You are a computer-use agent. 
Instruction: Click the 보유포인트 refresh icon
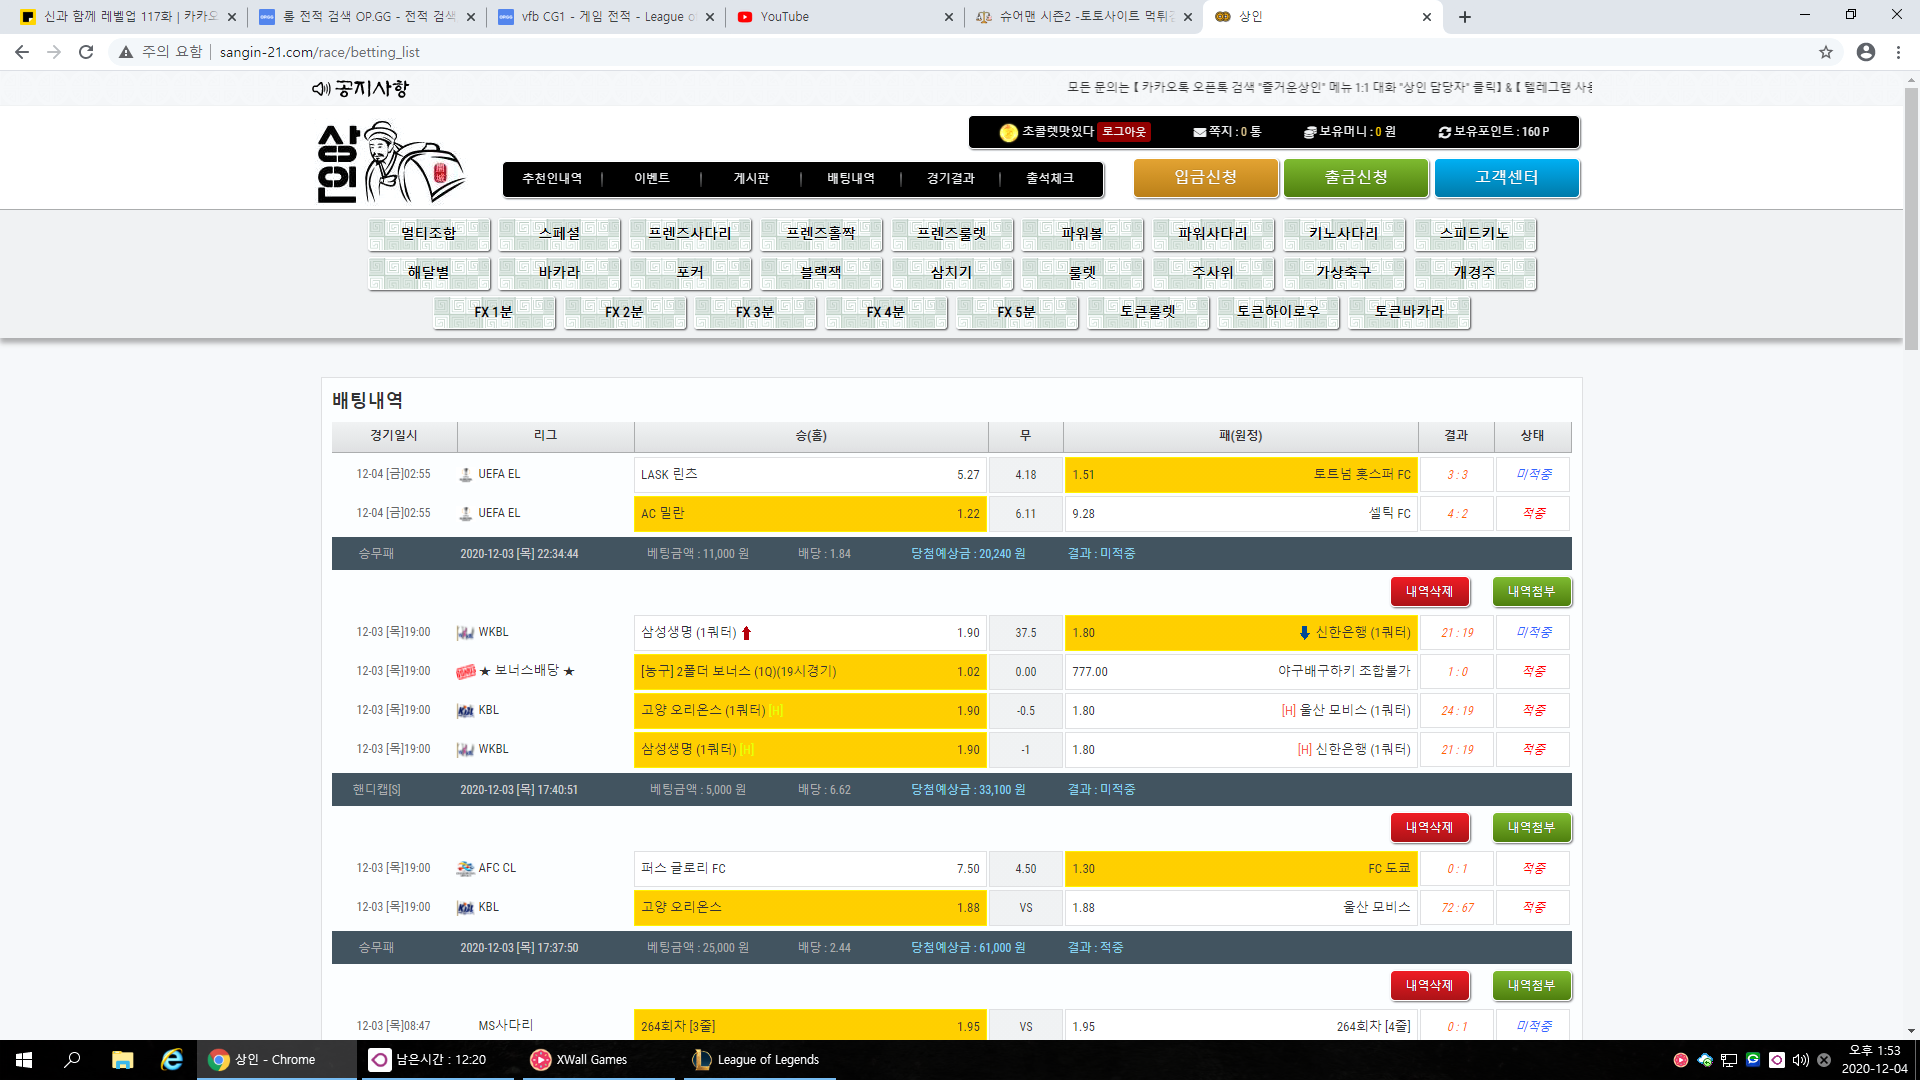1444,132
